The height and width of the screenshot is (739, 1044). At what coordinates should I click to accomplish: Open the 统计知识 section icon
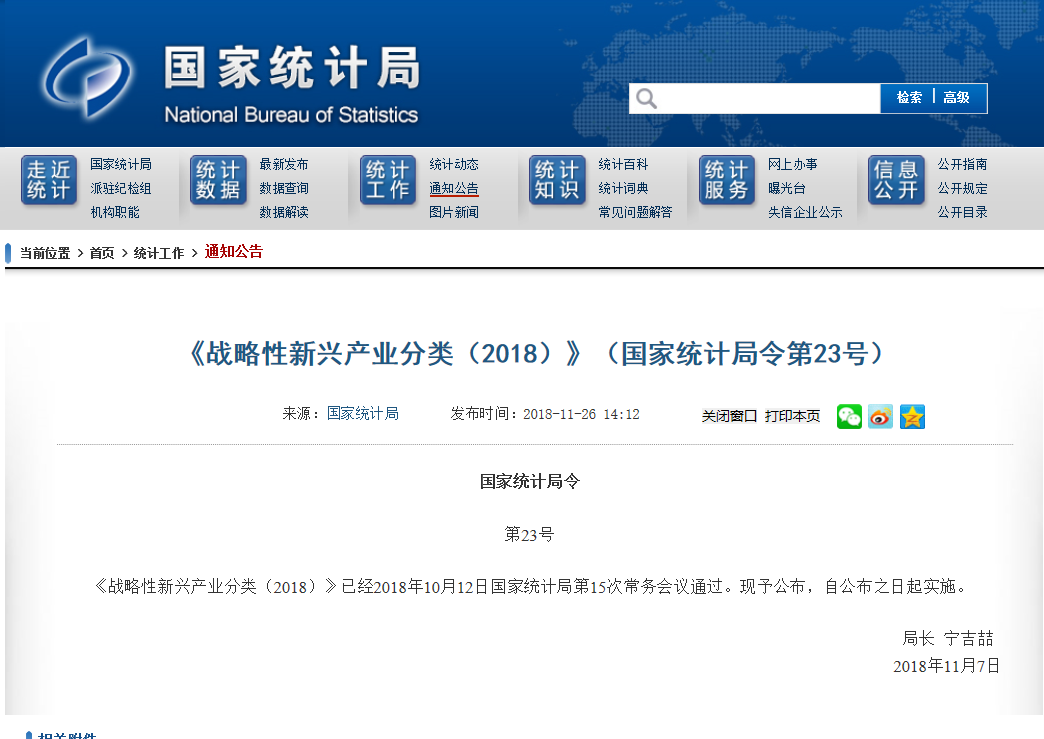coord(557,181)
